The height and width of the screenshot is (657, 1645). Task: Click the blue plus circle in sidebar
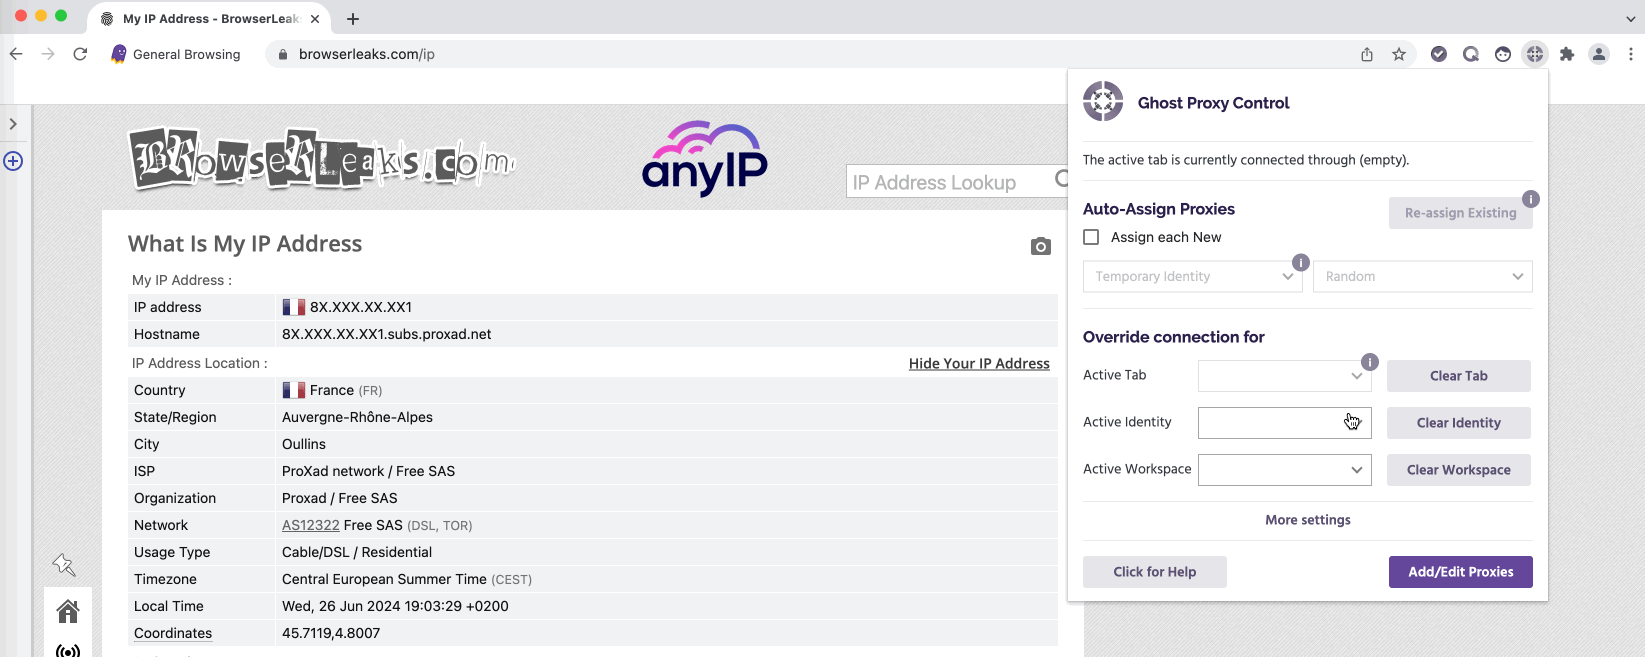pos(13,161)
